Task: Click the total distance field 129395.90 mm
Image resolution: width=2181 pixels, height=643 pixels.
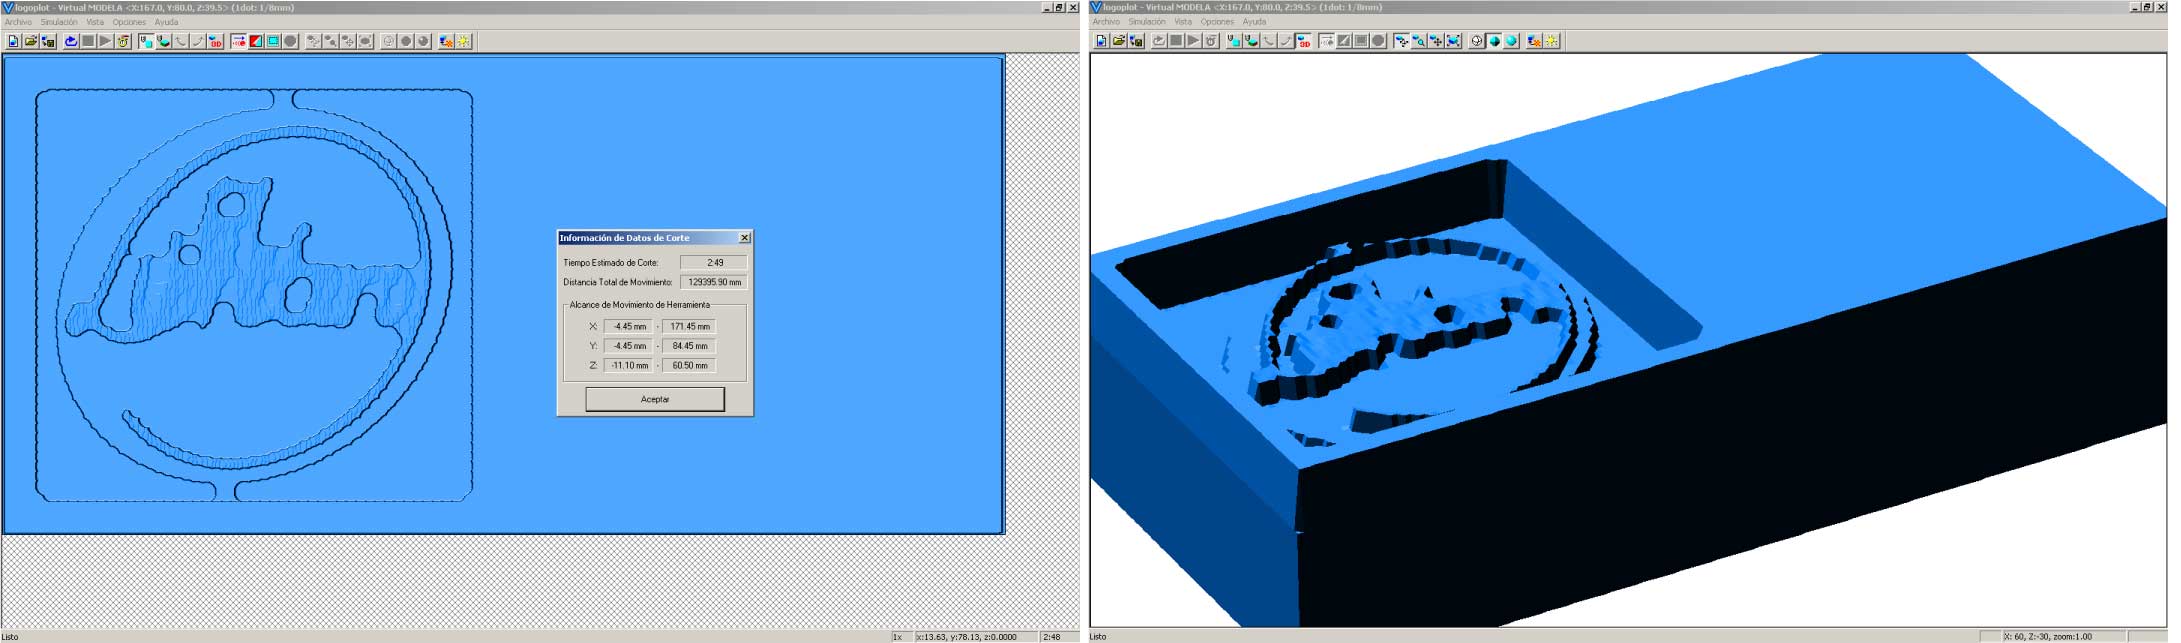Action: [x=713, y=282]
